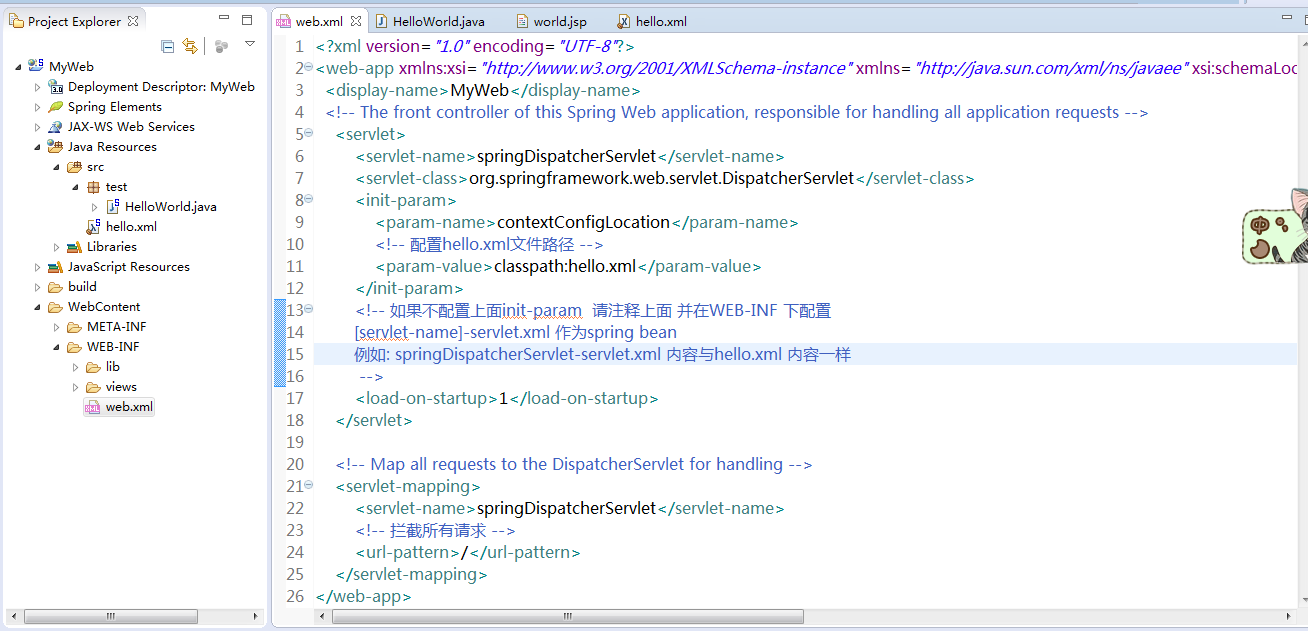The width and height of the screenshot is (1308, 631).
Task: Select the JavaScript Resources icon
Action: 56,267
